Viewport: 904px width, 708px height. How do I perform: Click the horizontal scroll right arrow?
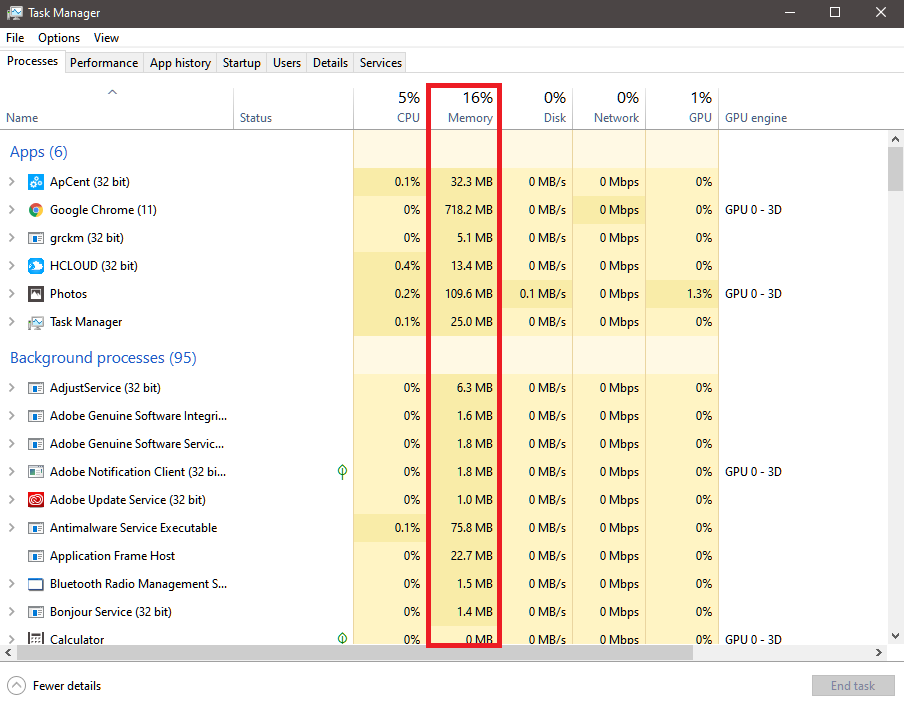879,653
